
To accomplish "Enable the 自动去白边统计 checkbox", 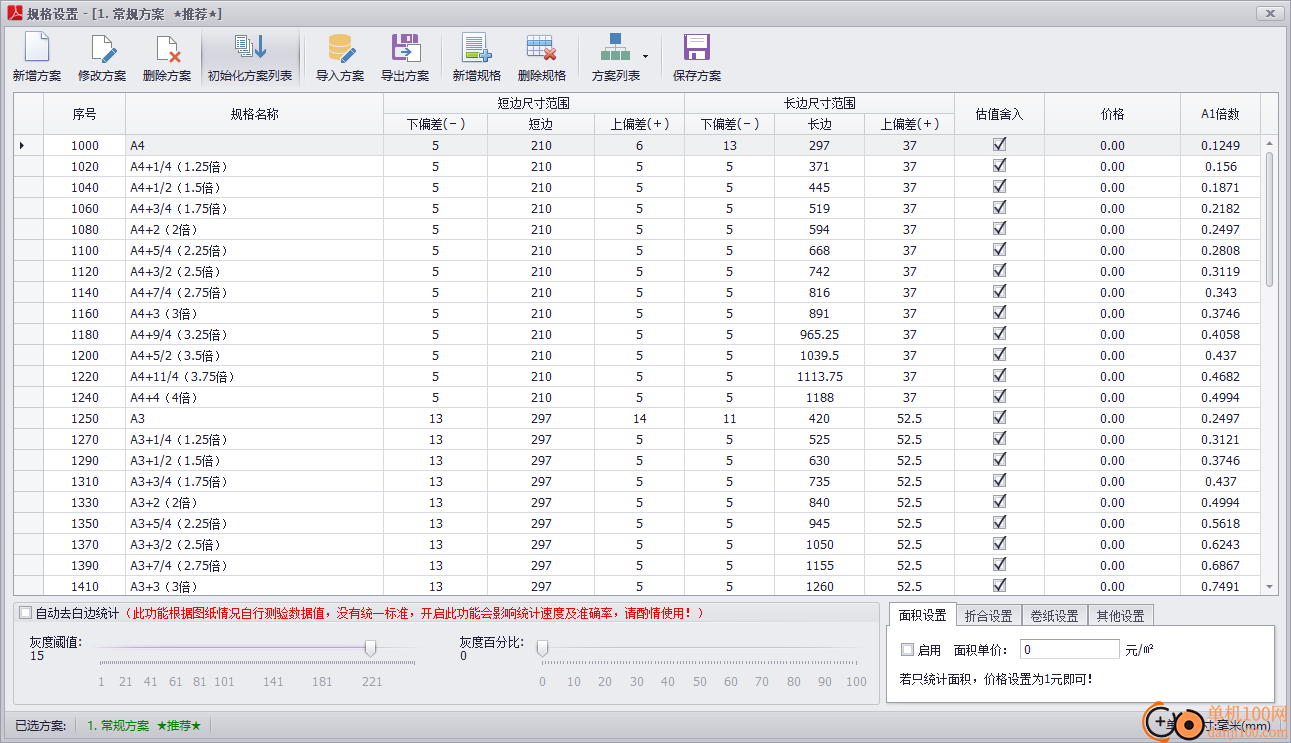I will pyautogui.click(x=25, y=612).
